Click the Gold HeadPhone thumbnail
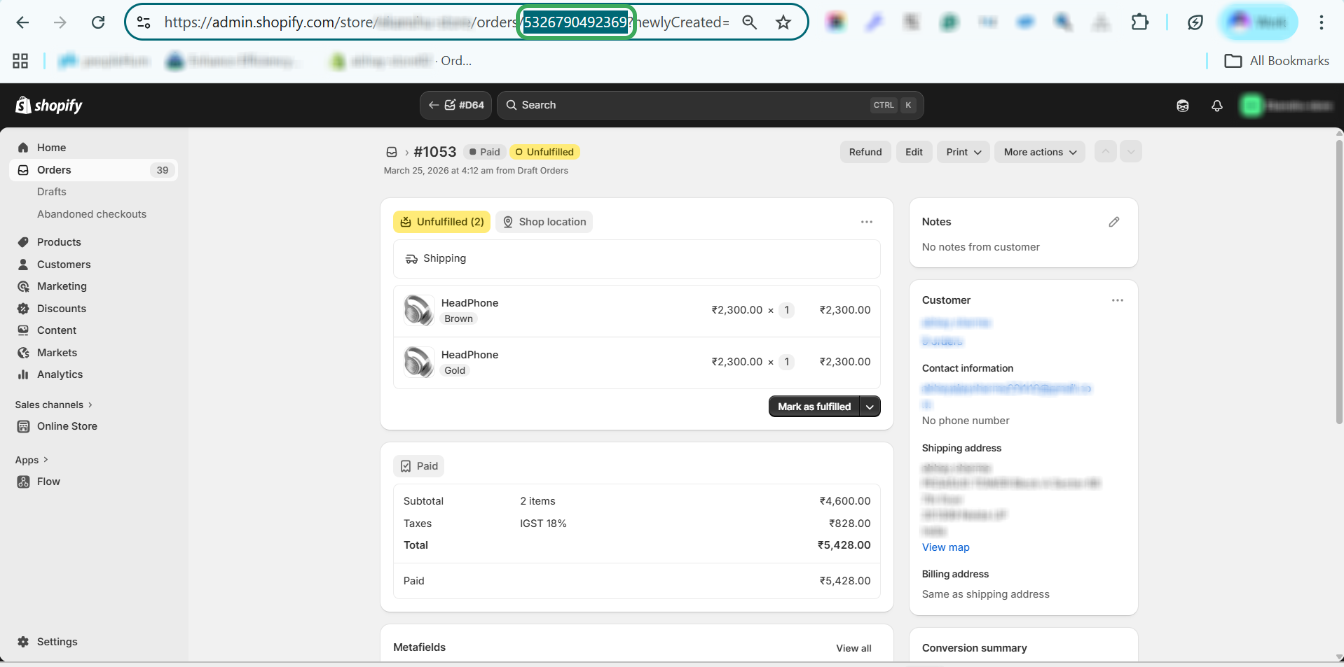 (418, 362)
